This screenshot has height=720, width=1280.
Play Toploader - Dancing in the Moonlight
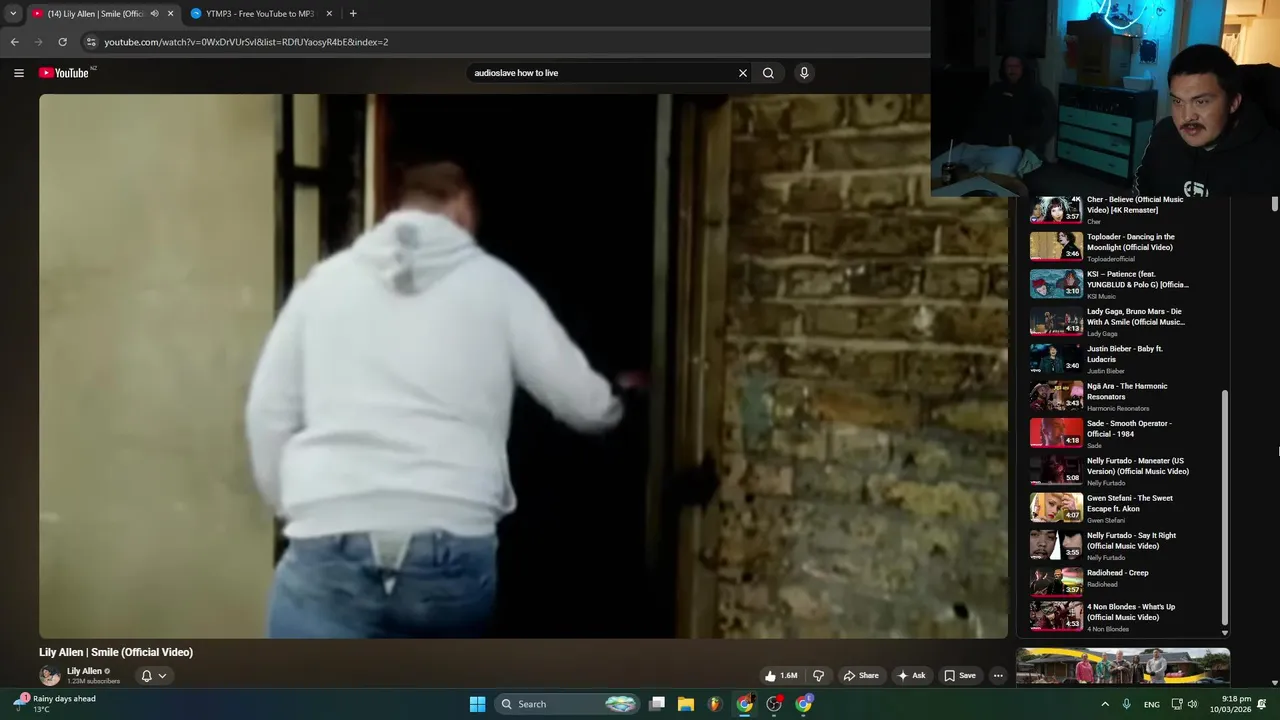[1111, 246]
